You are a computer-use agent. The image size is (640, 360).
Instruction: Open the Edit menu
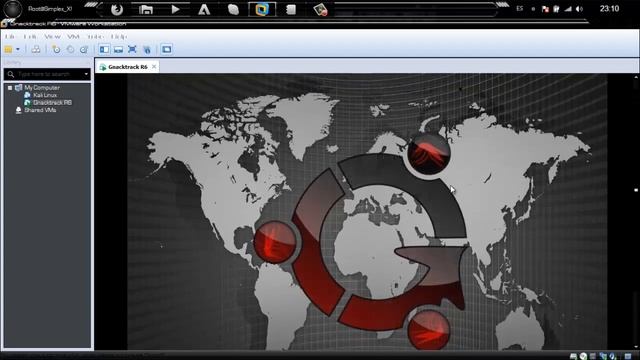tap(29, 37)
